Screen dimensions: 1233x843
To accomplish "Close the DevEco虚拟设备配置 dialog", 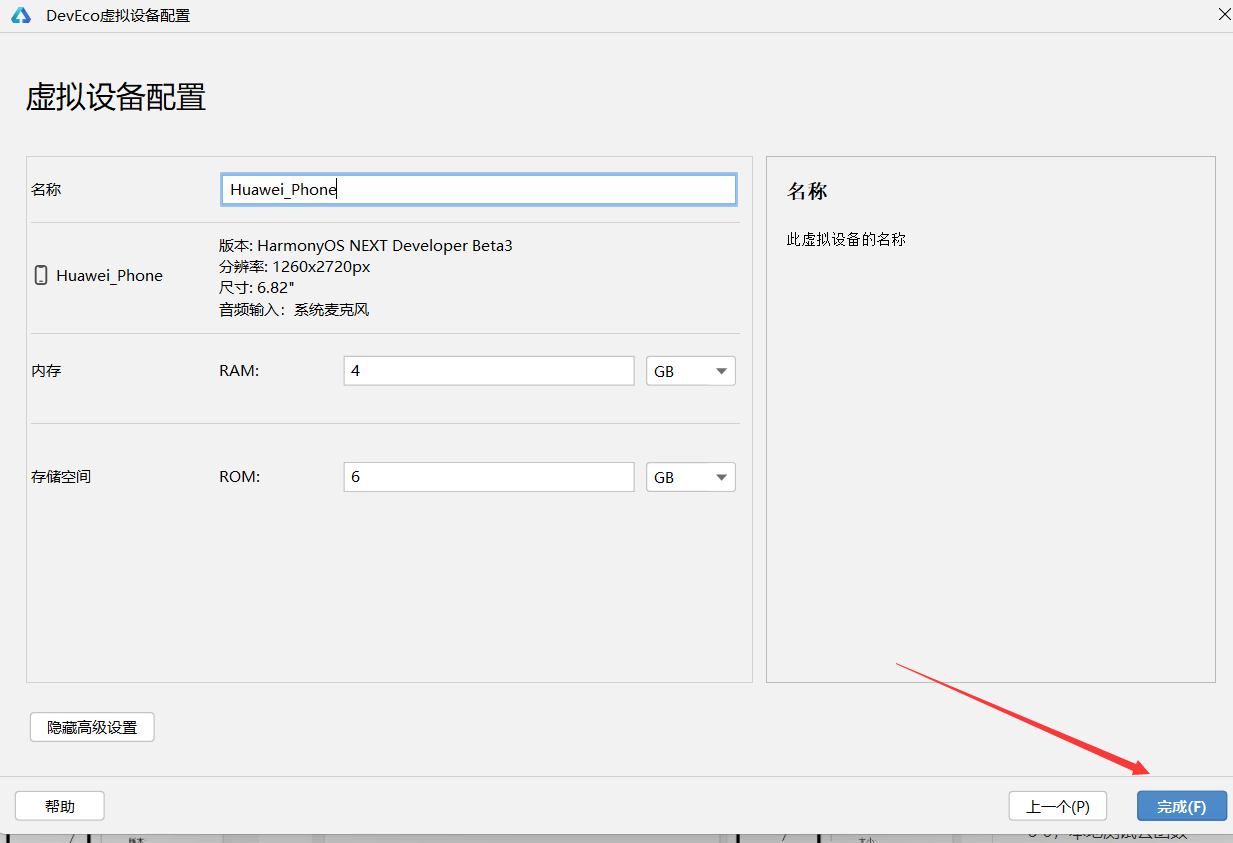I will tap(1224, 15).
